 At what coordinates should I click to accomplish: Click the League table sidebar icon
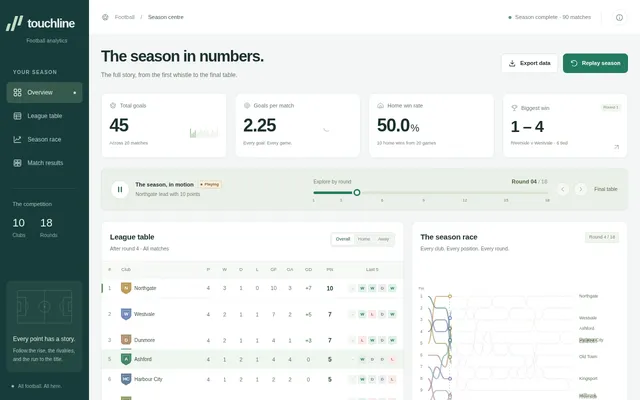(x=17, y=116)
